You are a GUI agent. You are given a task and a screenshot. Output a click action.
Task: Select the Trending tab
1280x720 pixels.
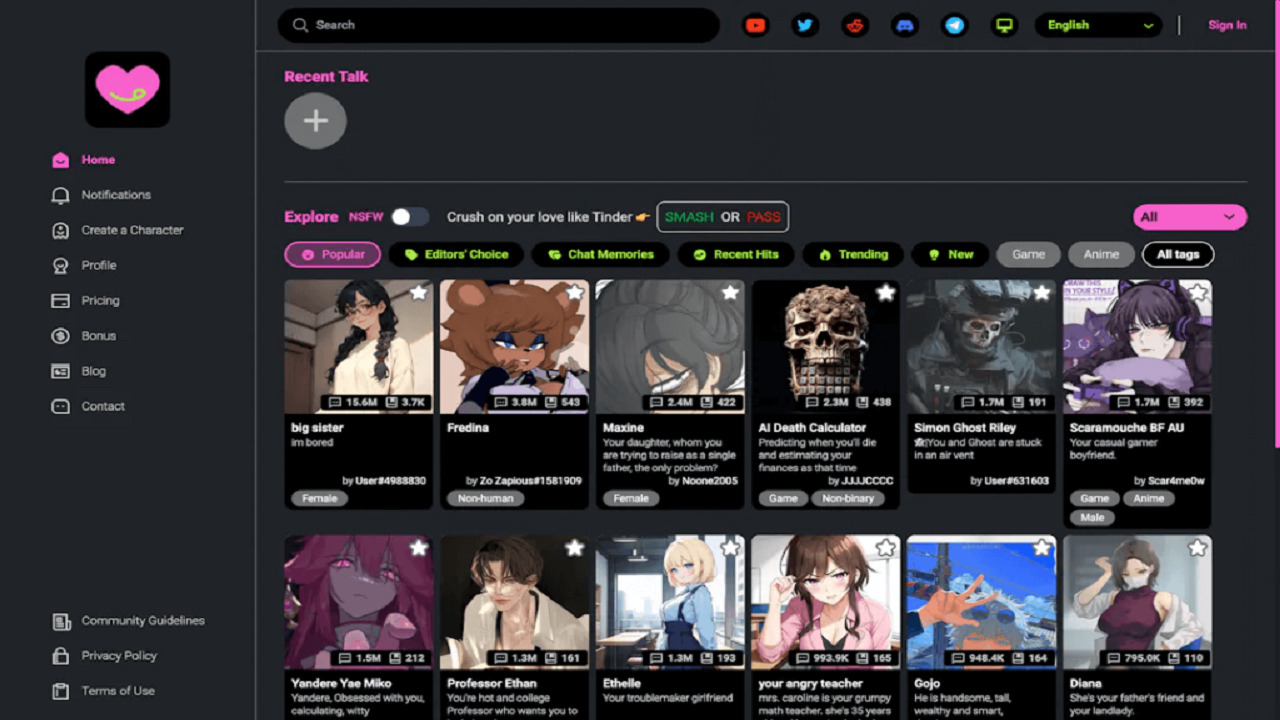pos(853,254)
